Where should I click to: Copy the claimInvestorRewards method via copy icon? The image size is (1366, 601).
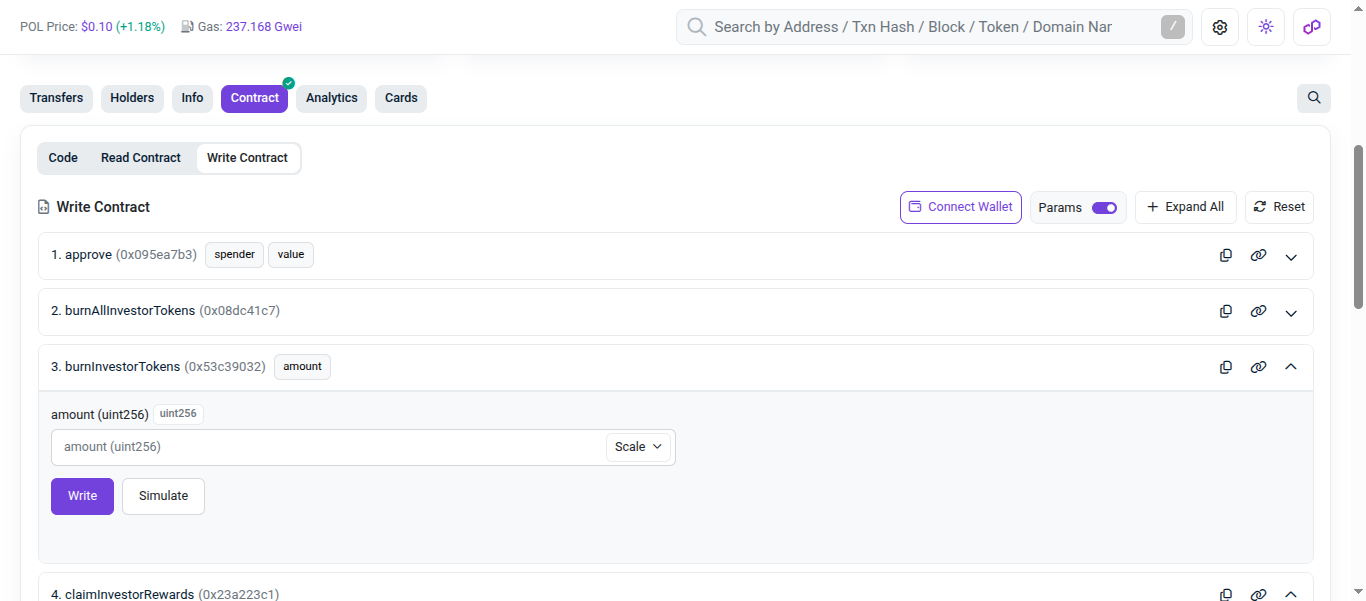(x=1226, y=594)
